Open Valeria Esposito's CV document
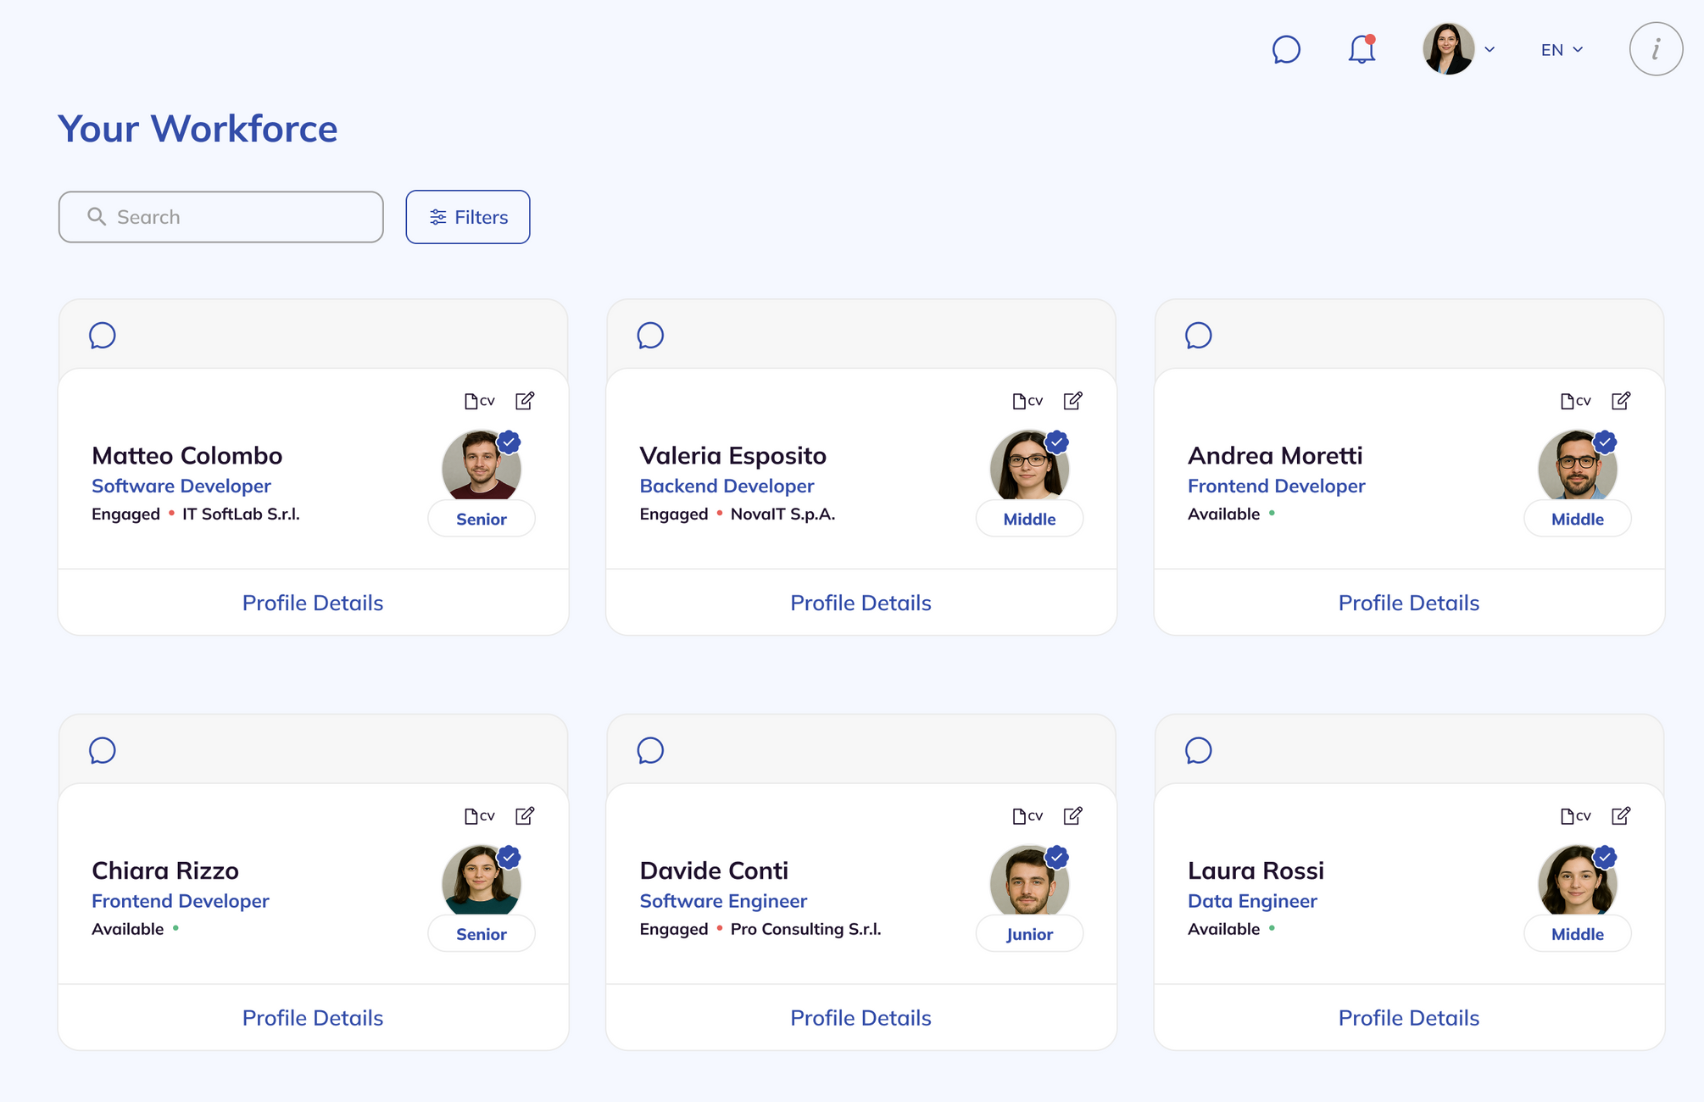Screen dimensions: 1704x1102 pos(1028,400)
